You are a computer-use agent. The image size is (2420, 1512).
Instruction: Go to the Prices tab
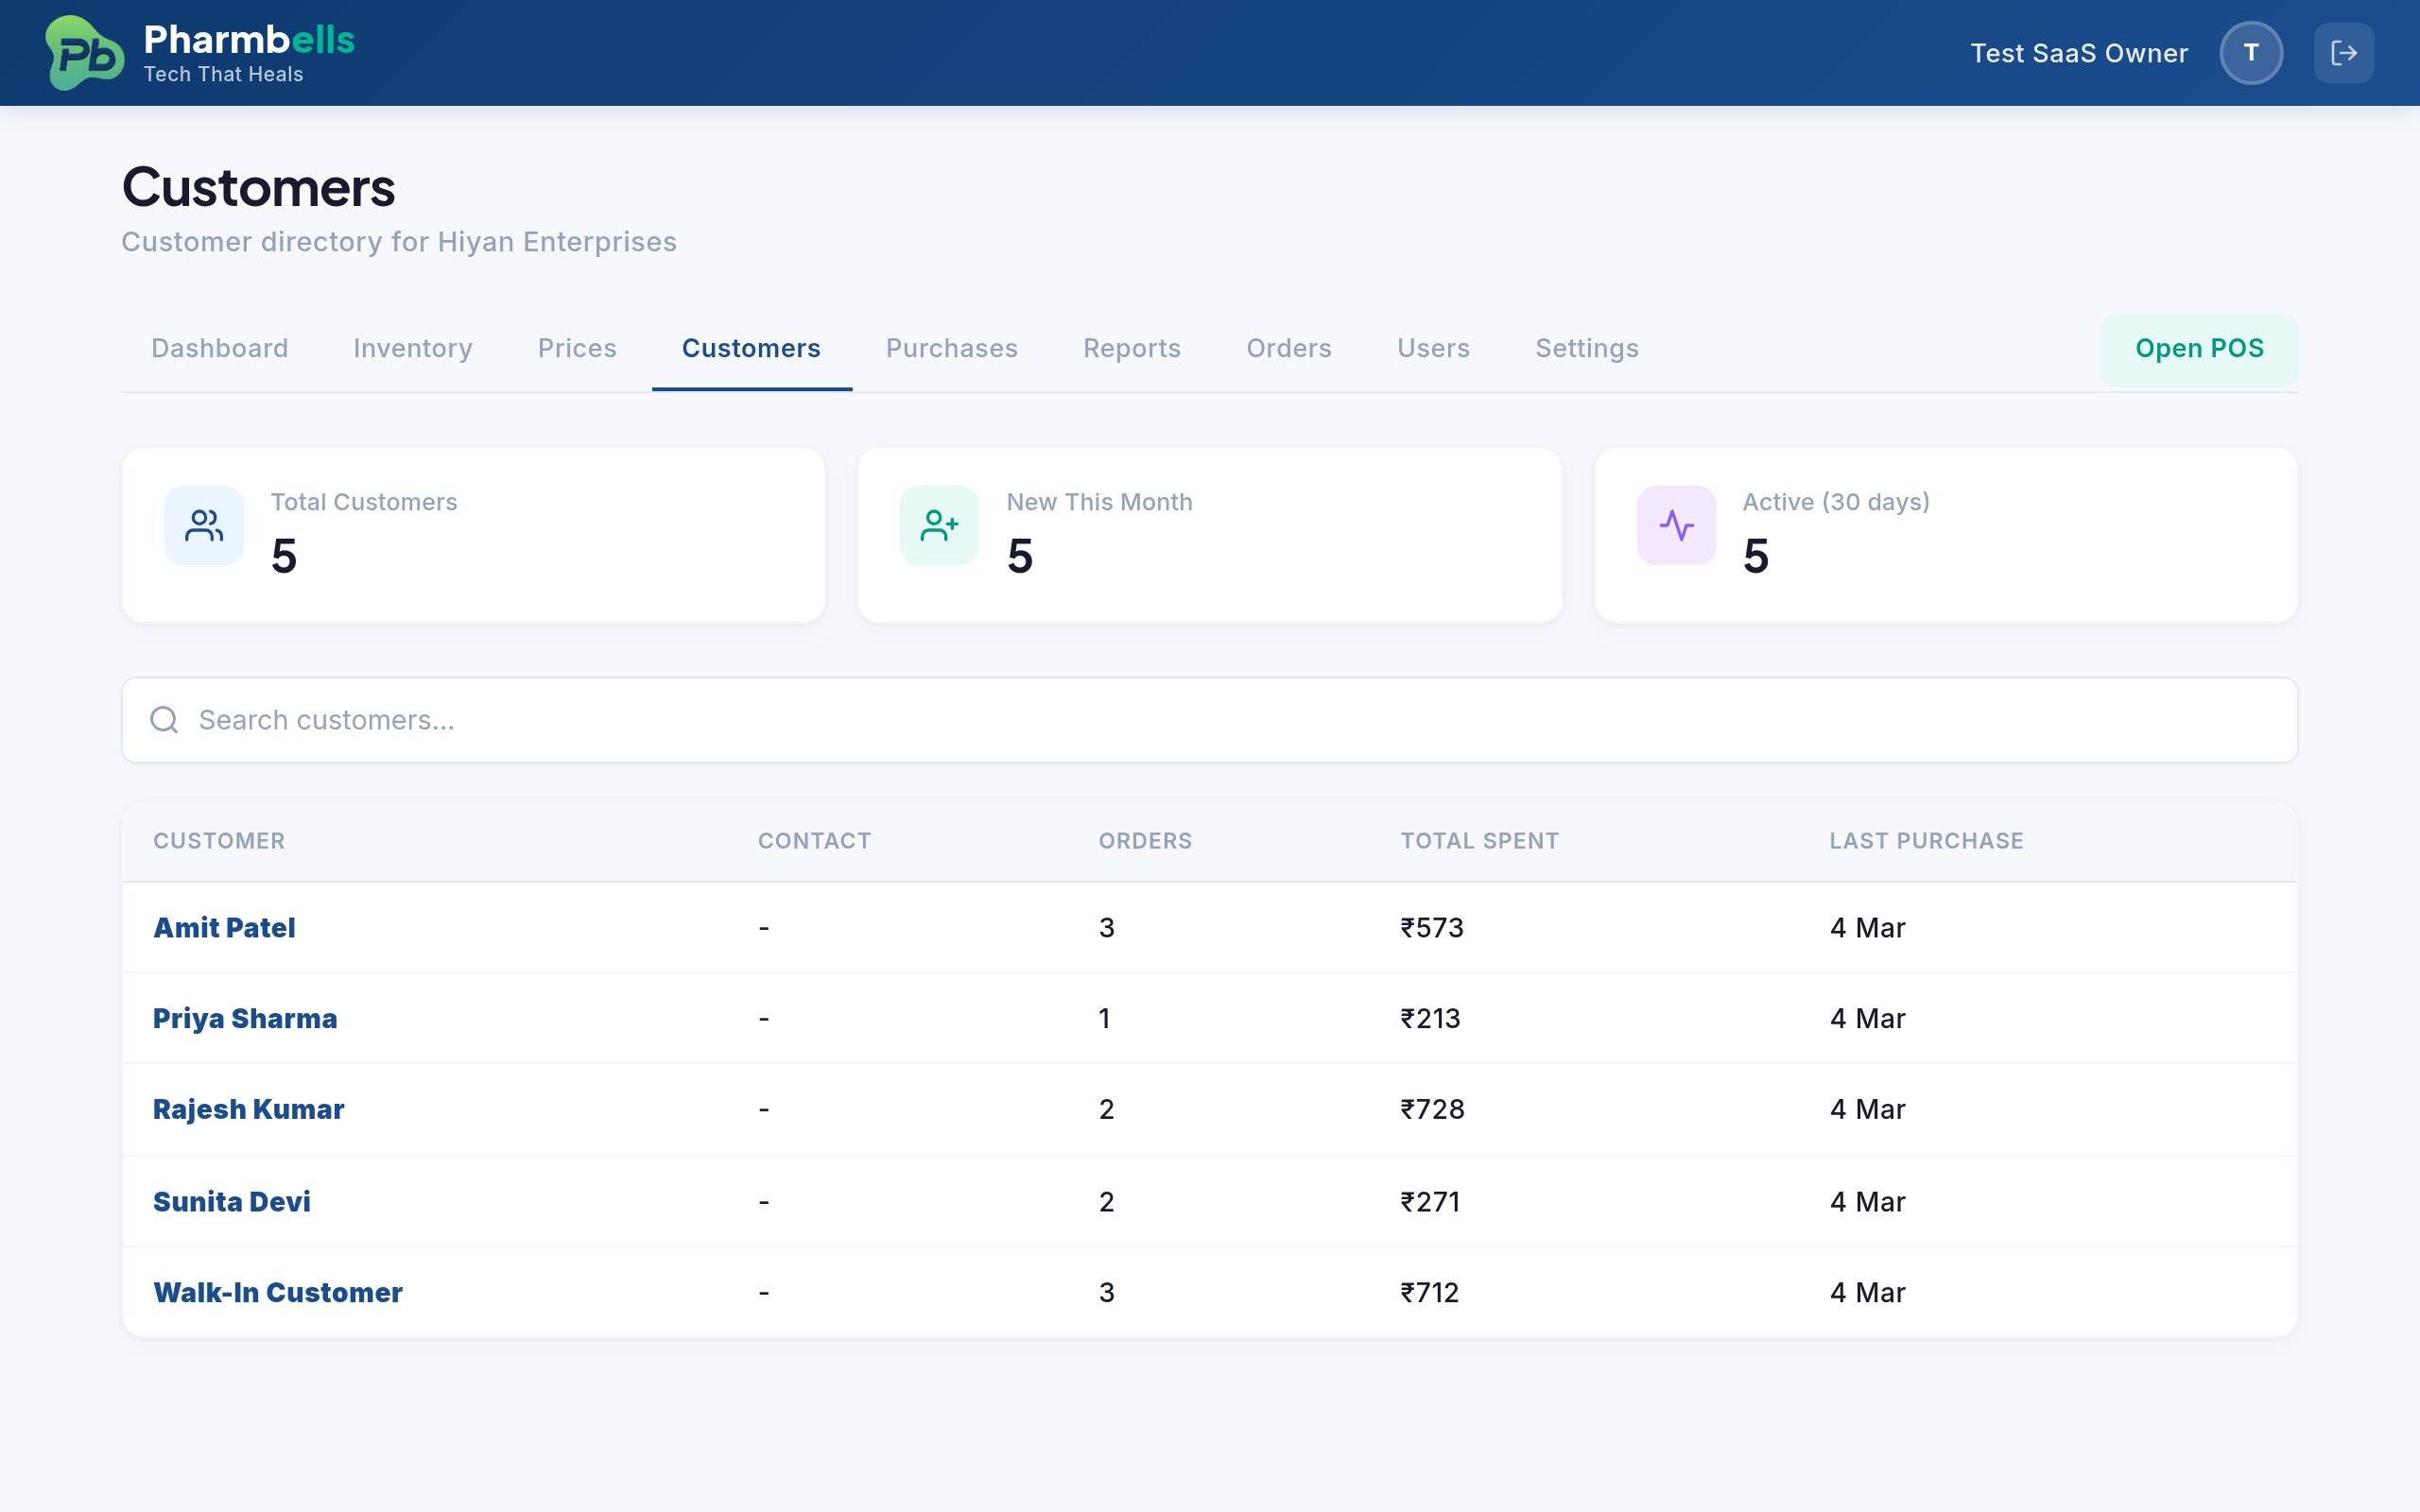click(x=577, y=348)
